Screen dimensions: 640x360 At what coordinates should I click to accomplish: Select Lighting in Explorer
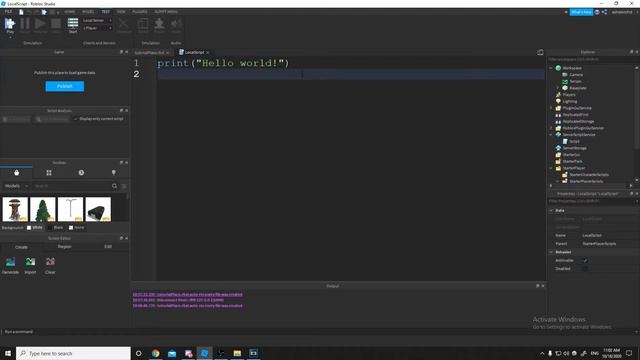coord(570,101)
